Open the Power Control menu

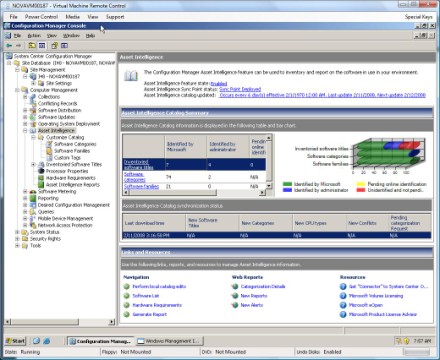pyautogui.click(x=41, y=17)
